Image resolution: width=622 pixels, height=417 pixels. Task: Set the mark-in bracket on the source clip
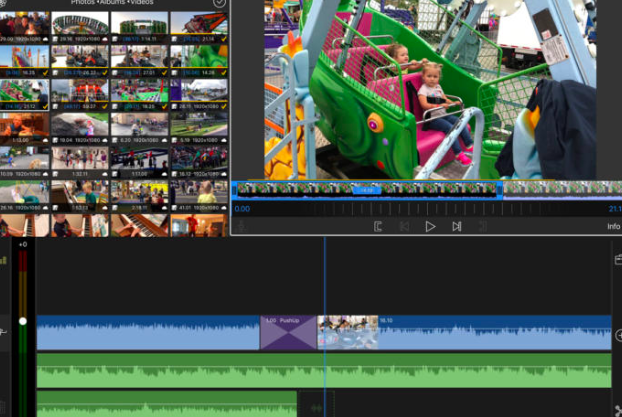(378, 227)
